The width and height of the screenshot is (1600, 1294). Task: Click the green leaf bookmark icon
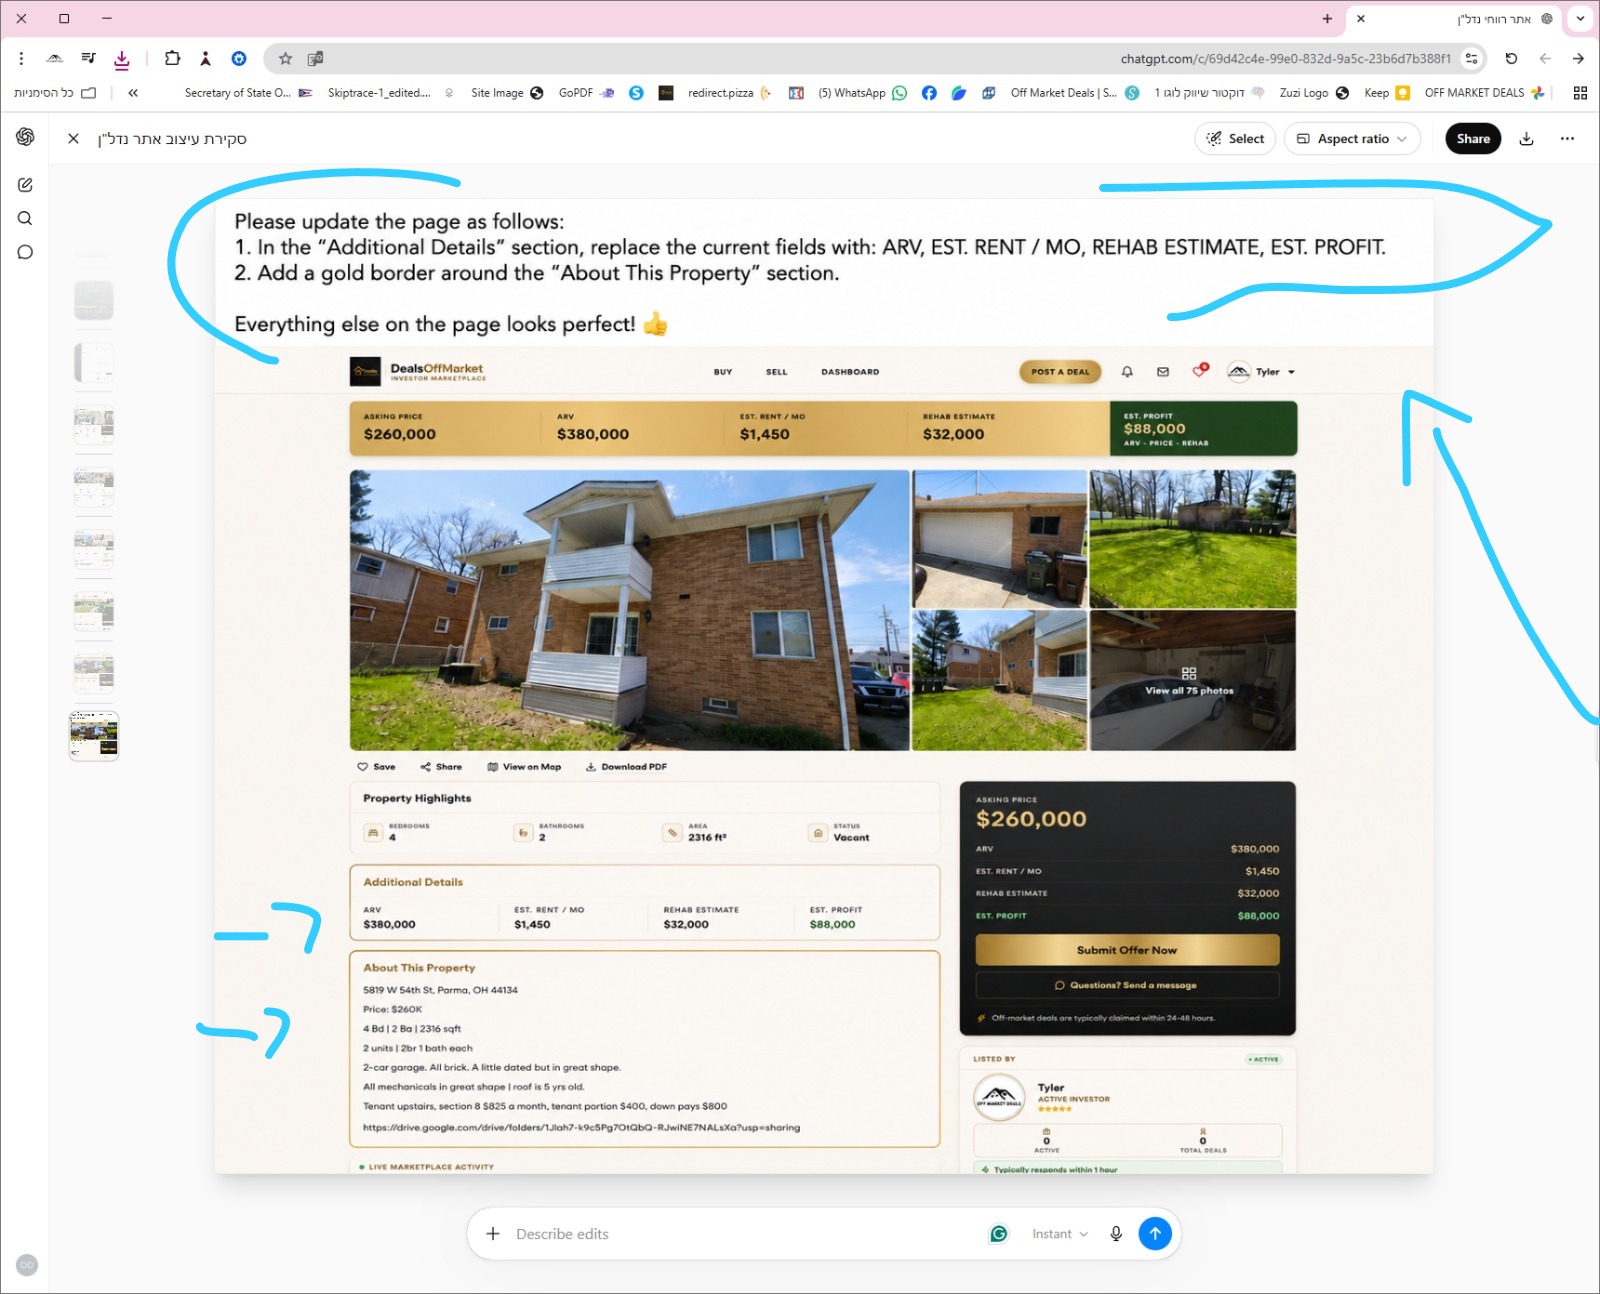click(959, 93)
